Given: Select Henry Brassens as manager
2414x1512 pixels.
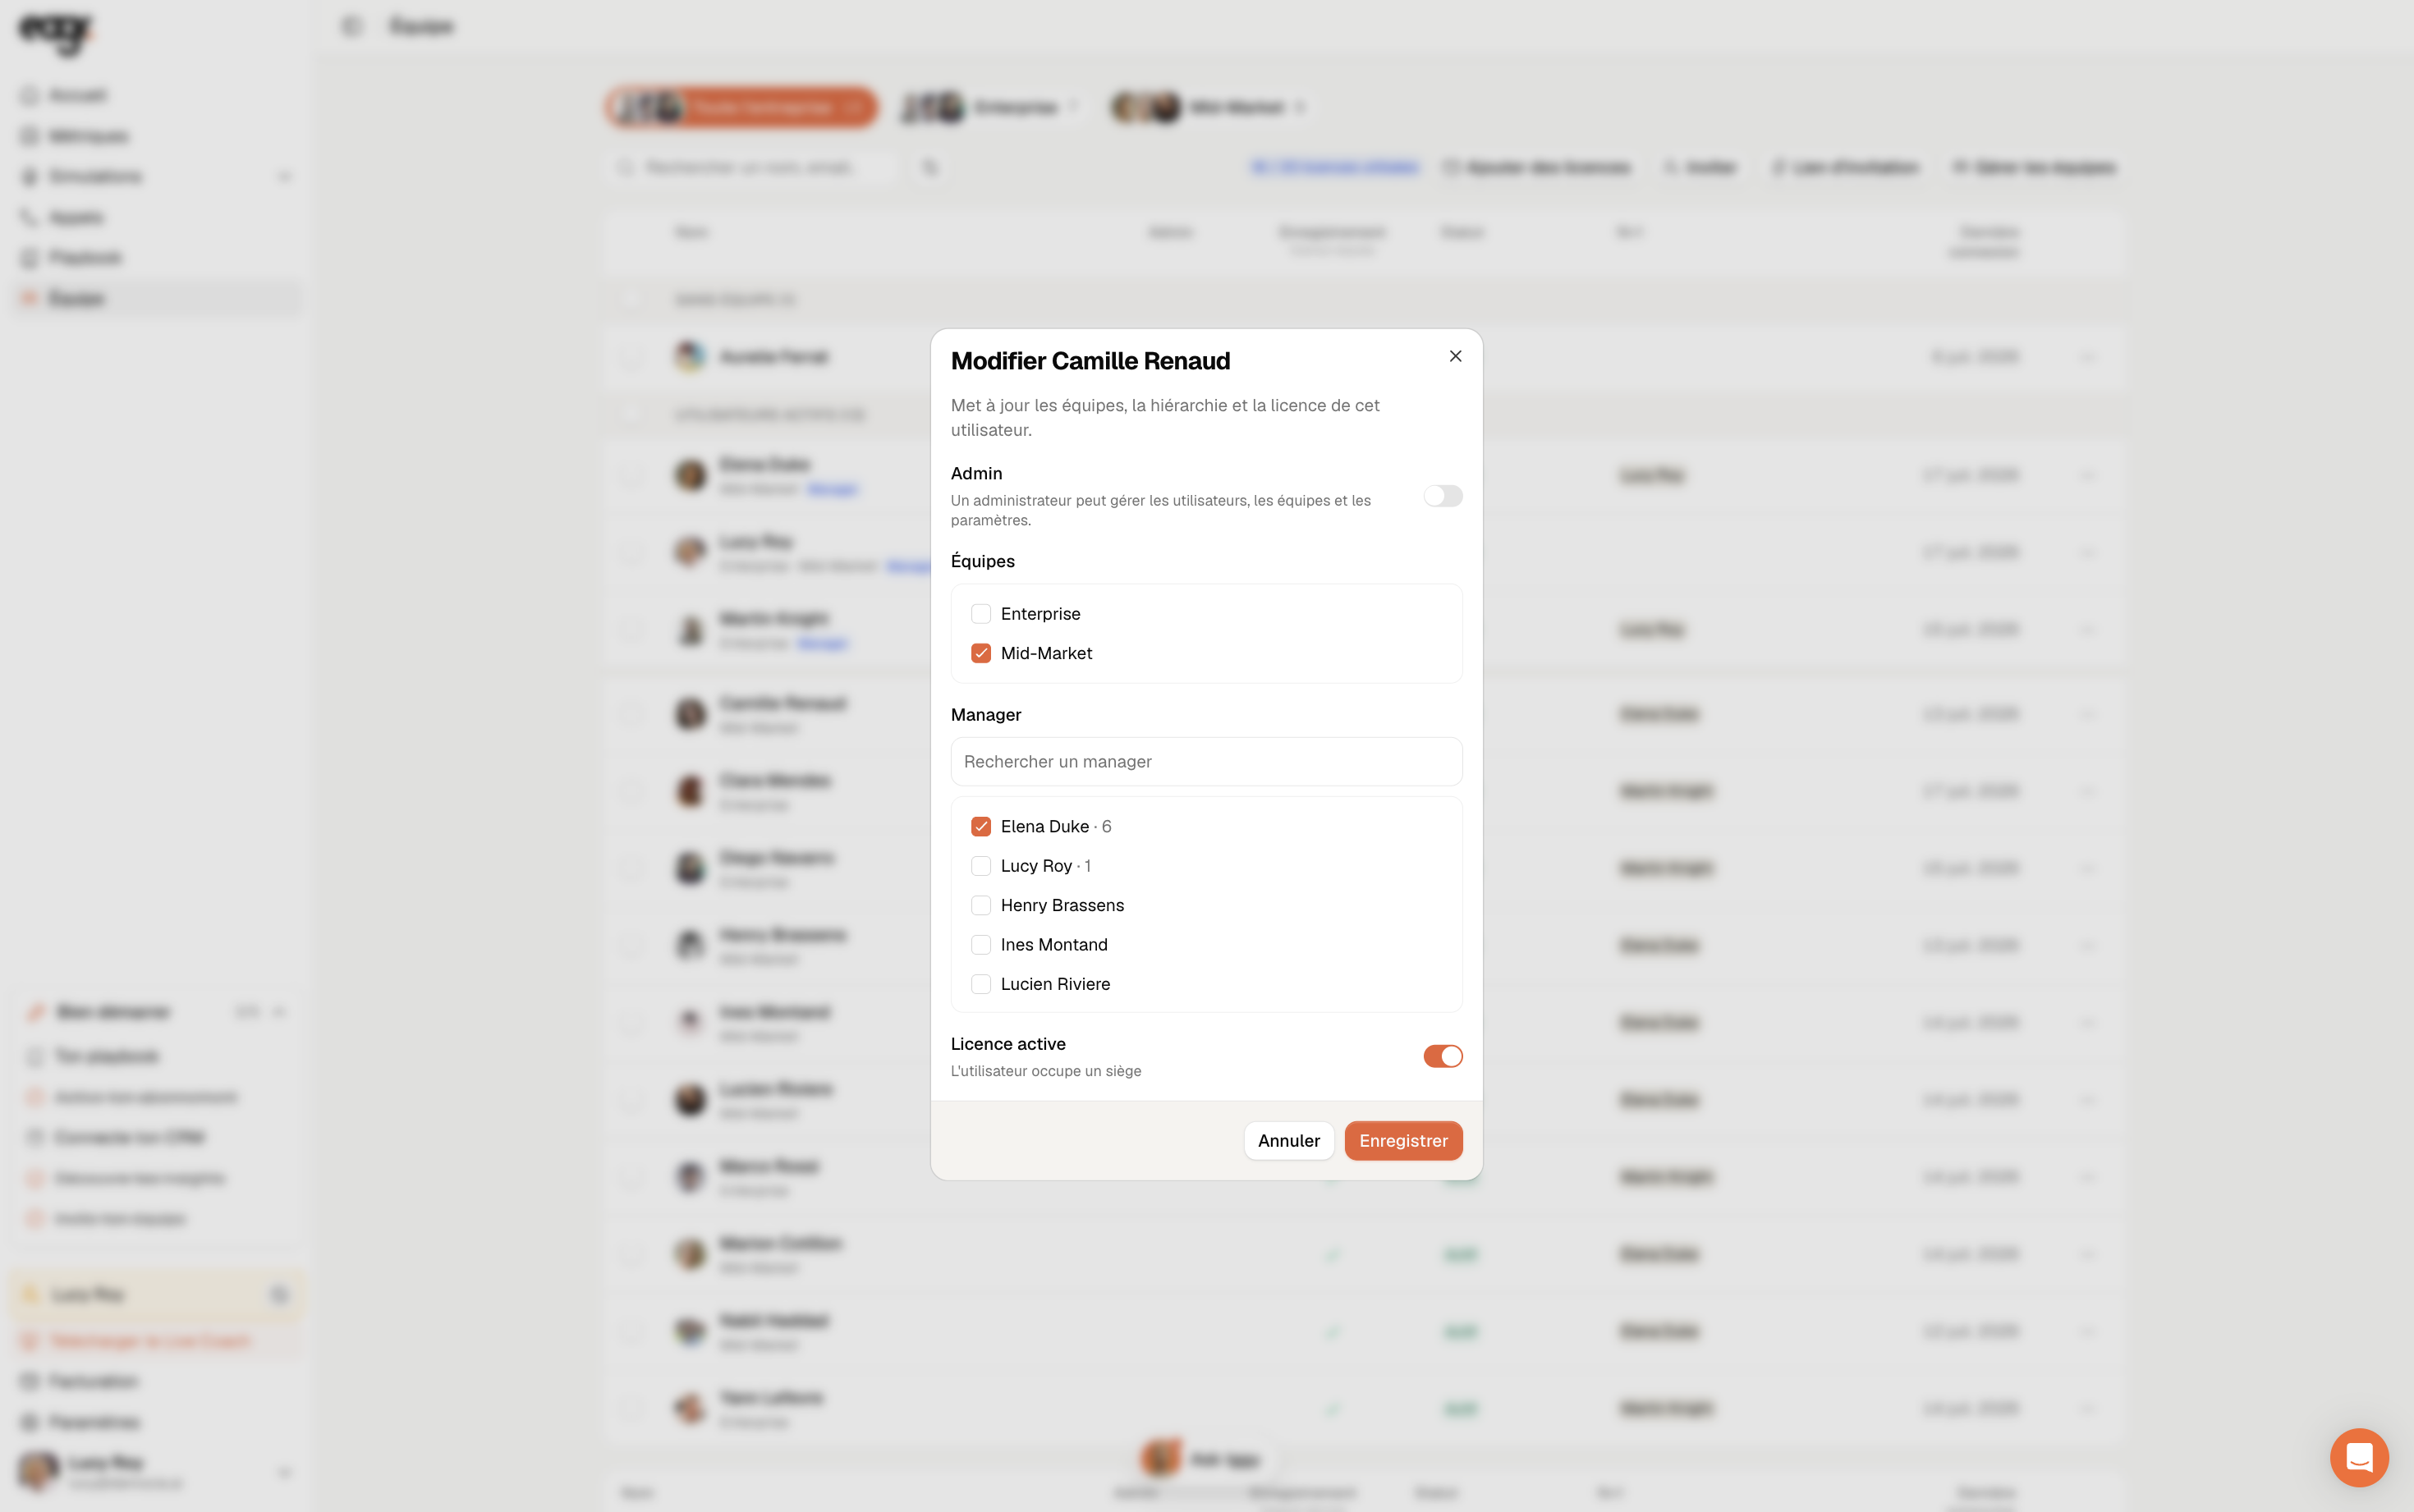Looking at the screenshot, I should (x=981, y=905).
